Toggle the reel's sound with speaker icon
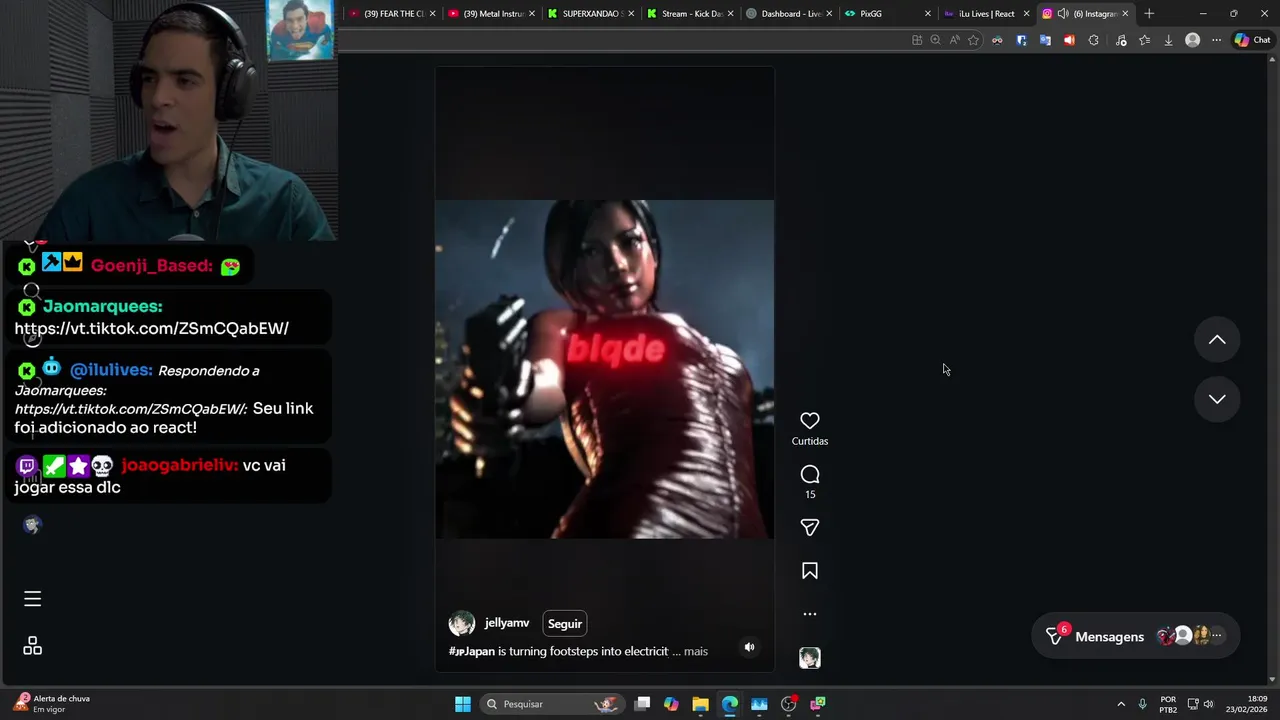This screenshot has height=720, width=1280. (749, 647)
